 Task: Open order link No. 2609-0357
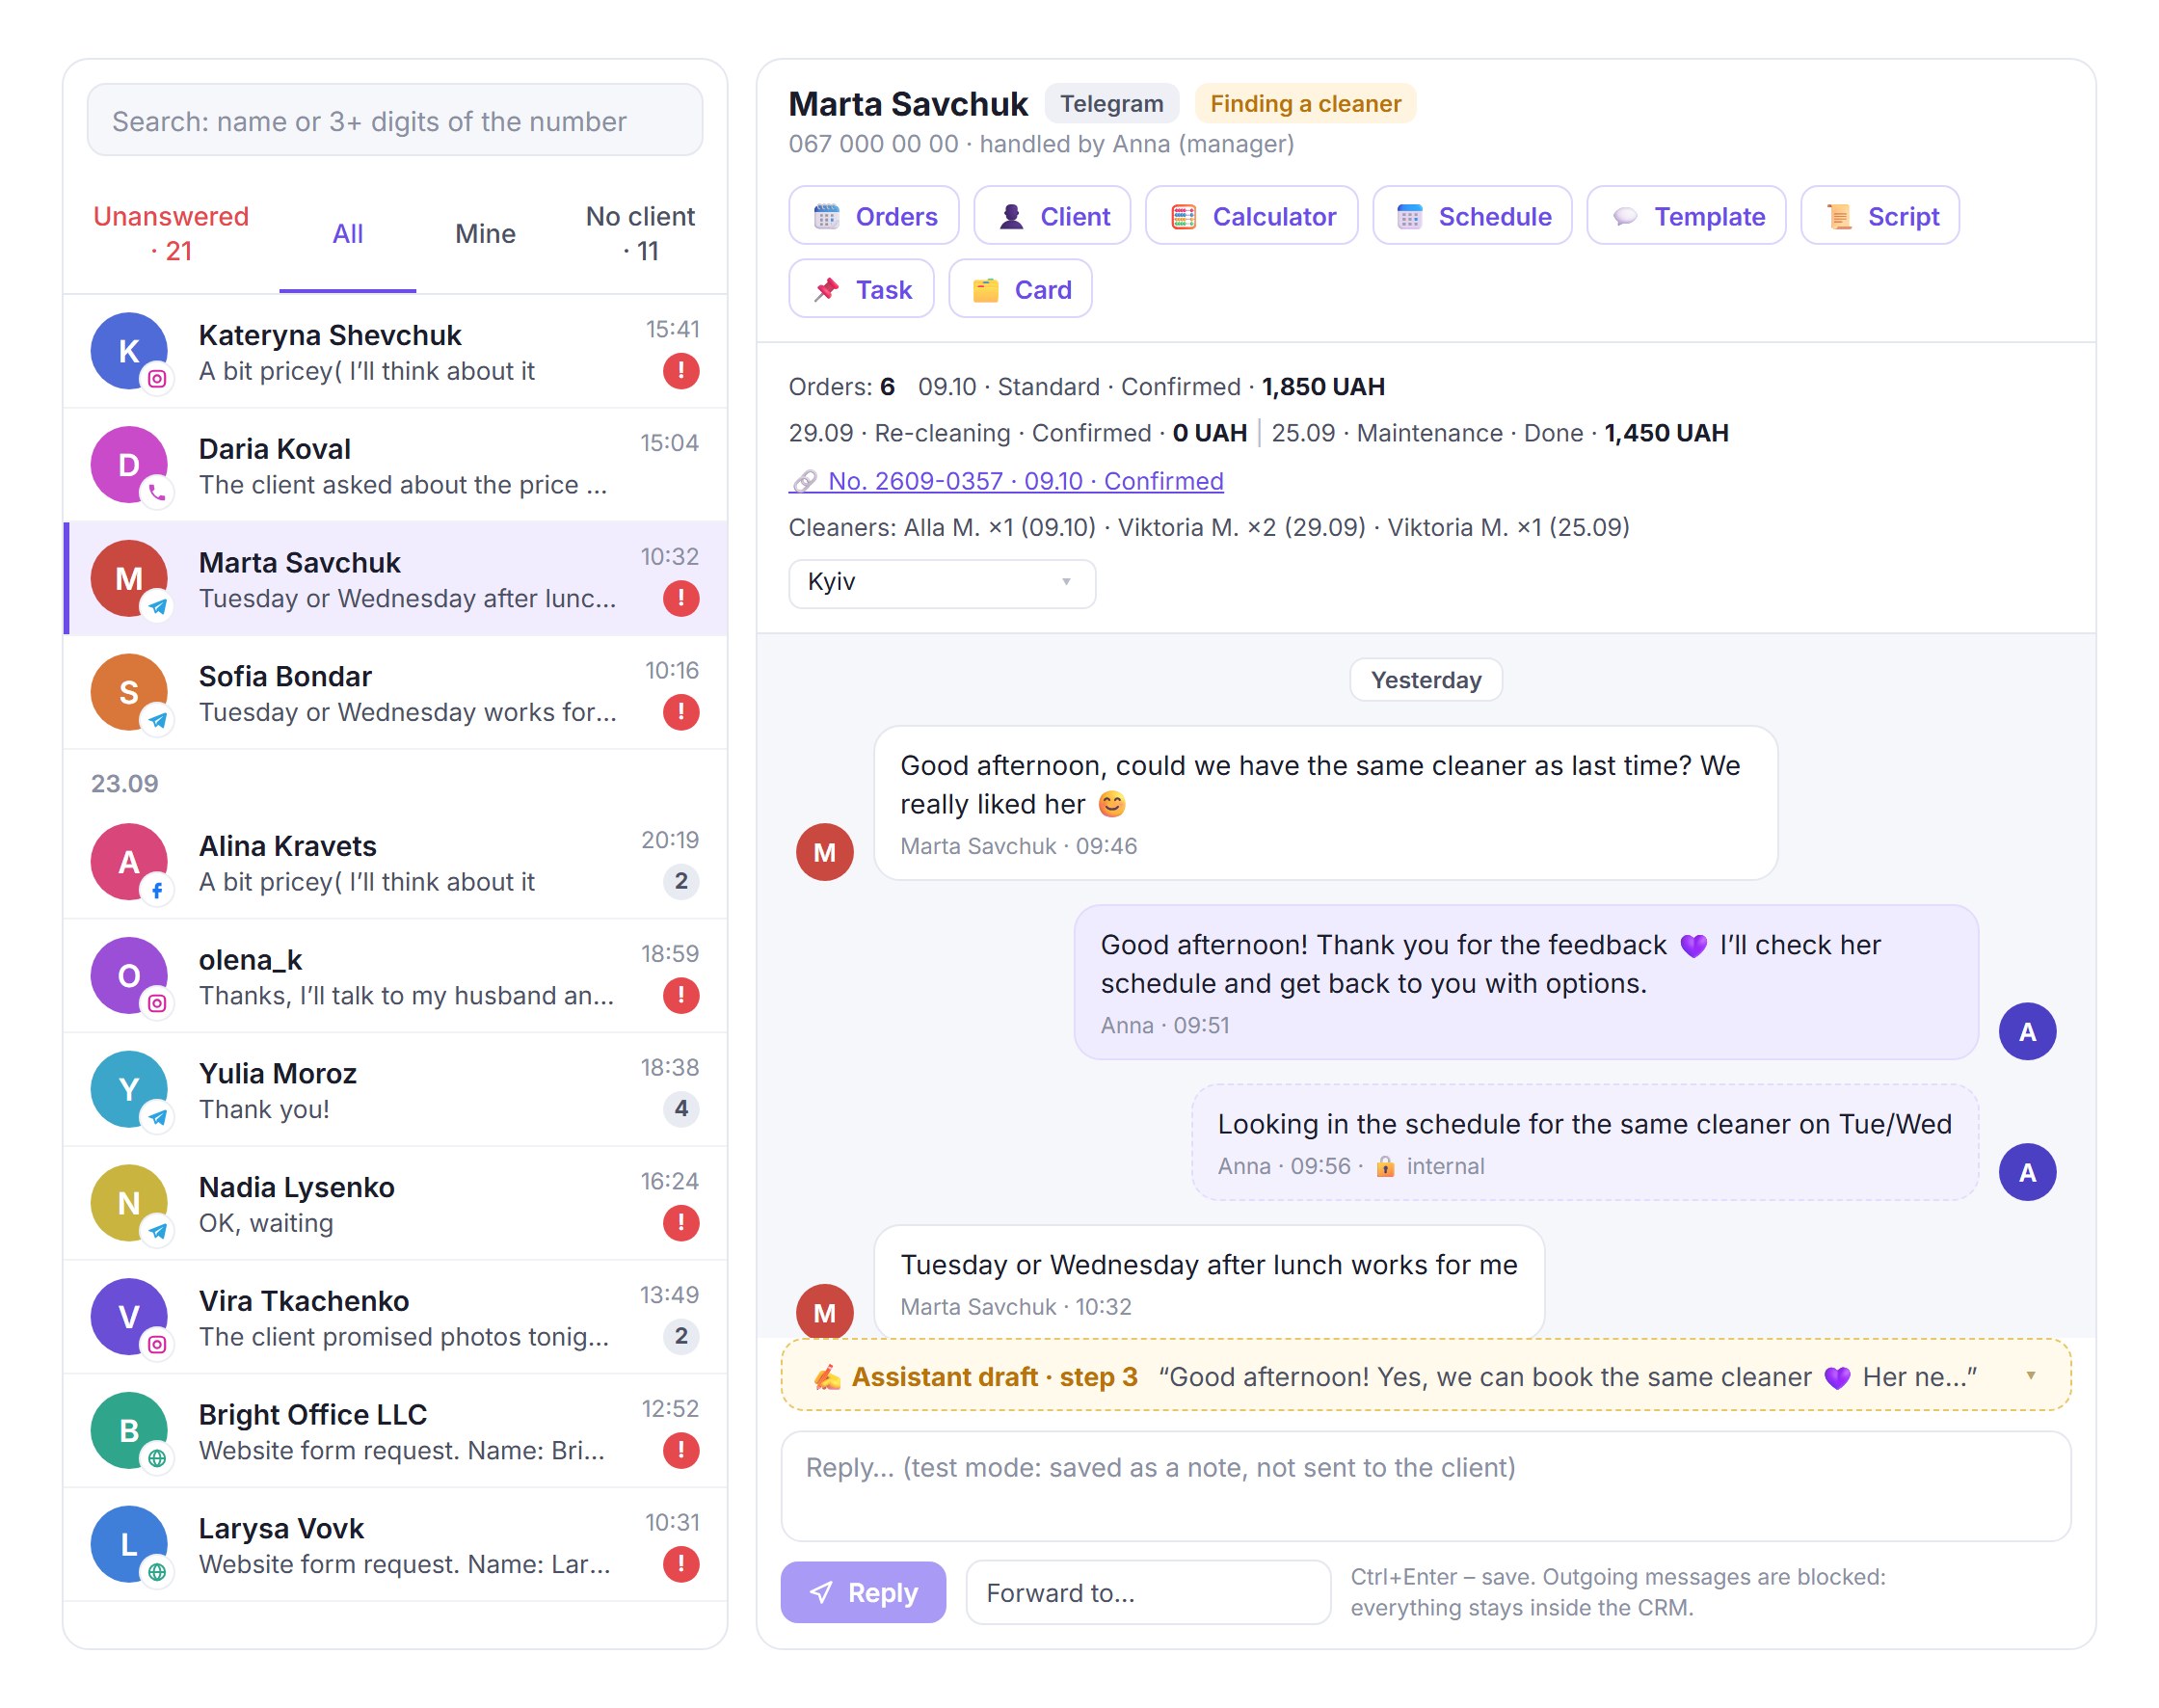[1006, 481]
